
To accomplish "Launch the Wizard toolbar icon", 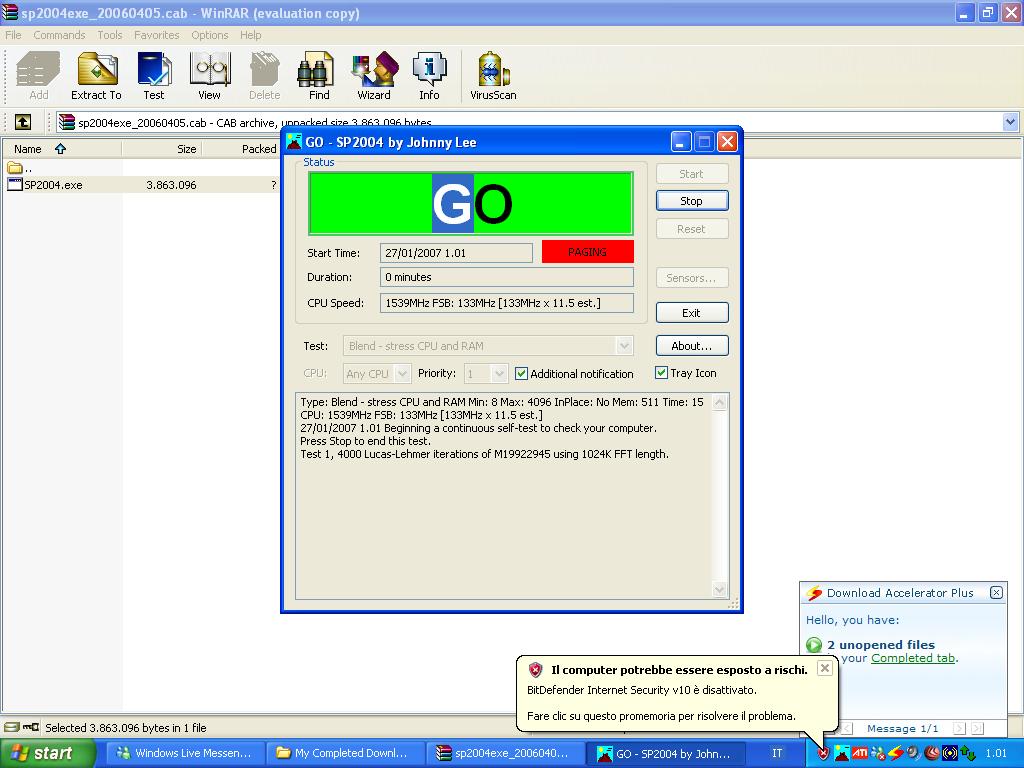I will point(374,77).
